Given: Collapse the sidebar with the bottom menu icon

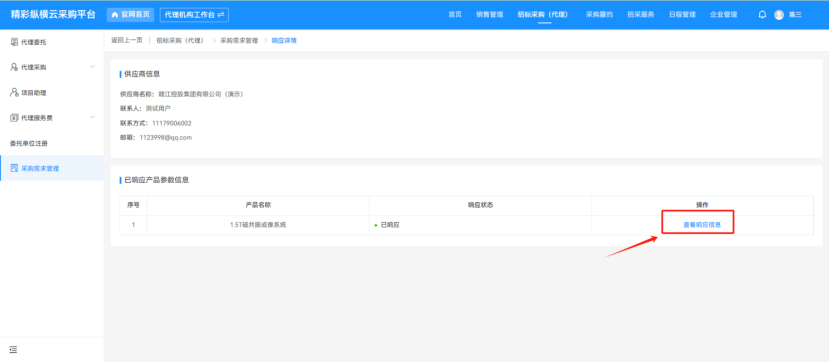Looking at the screenshot, I should [x=14, y=349].
